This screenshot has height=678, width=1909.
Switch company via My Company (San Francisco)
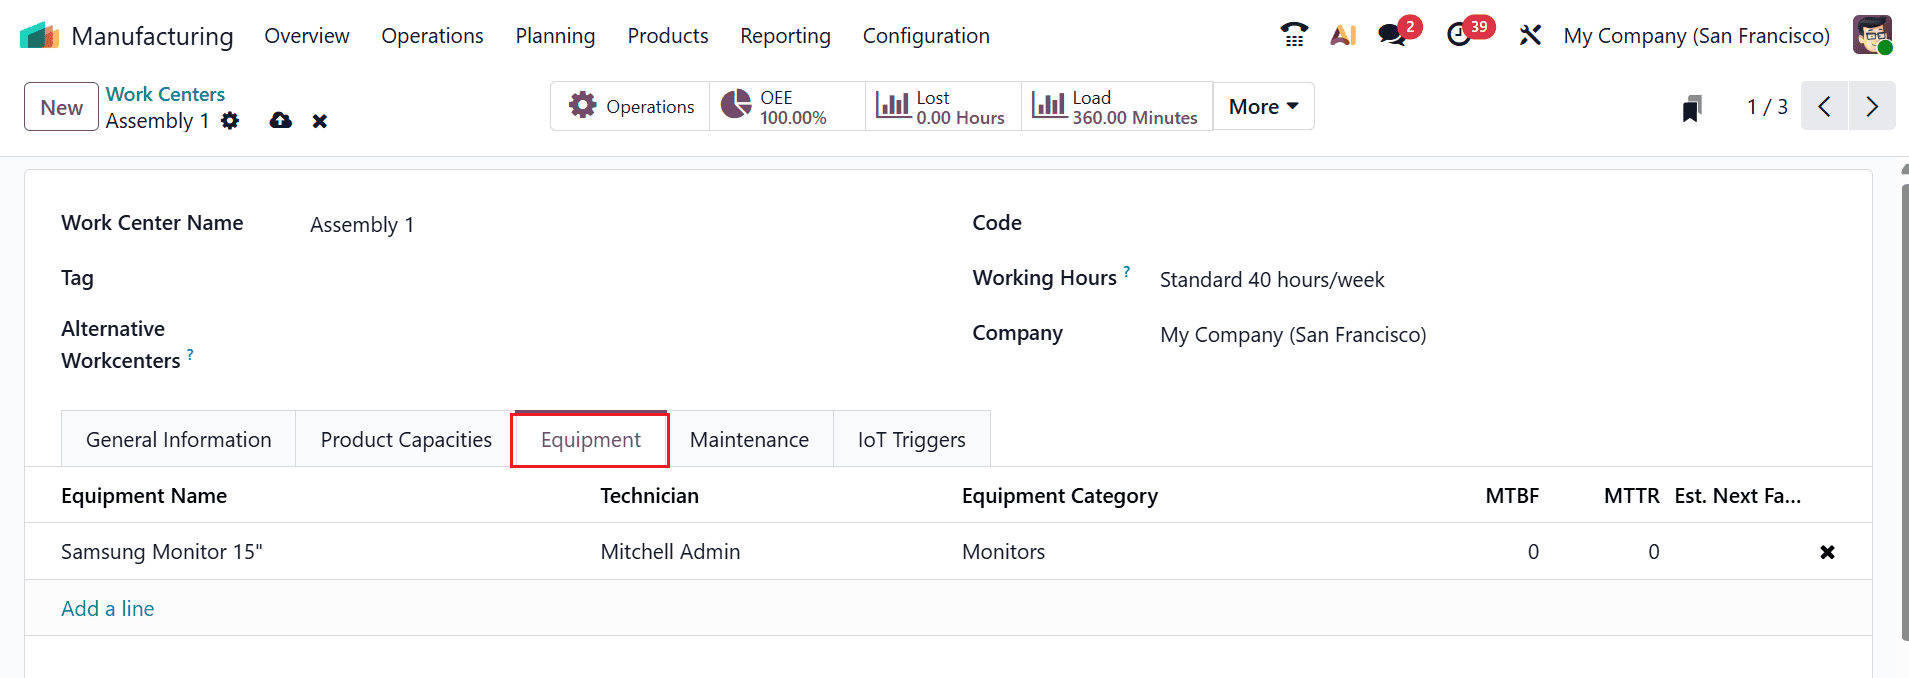pyautogui.click(x=1696, y=36)
